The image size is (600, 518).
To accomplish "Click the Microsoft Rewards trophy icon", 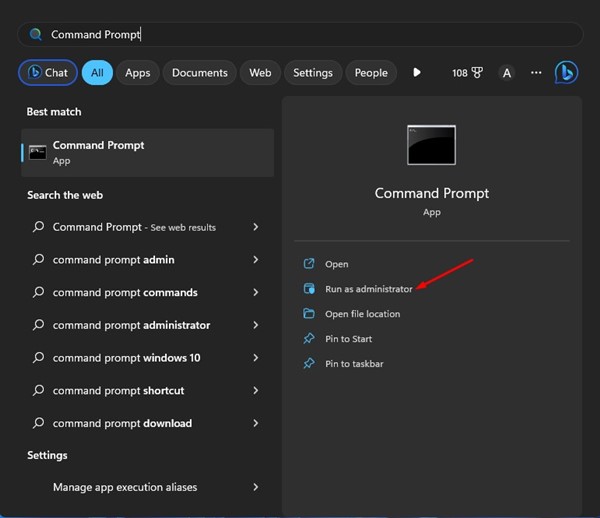I will [475, 72].
